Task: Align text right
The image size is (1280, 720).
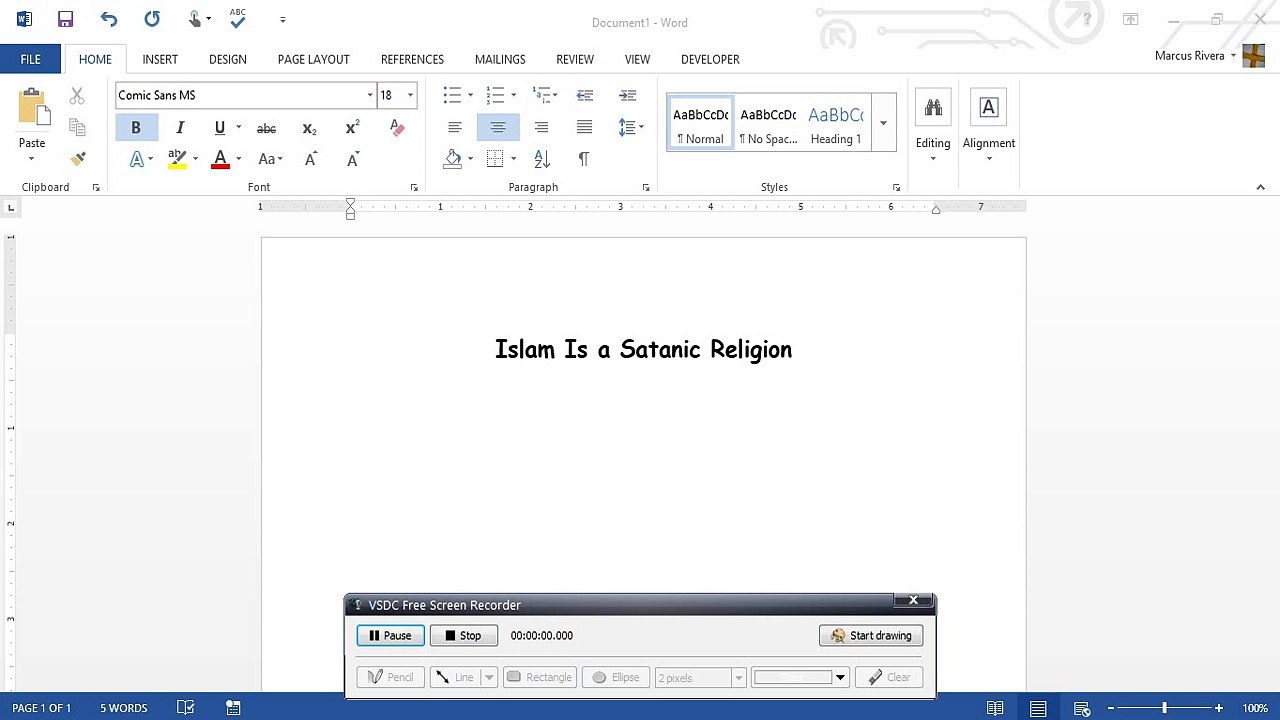Action: (x=541, y=127)
